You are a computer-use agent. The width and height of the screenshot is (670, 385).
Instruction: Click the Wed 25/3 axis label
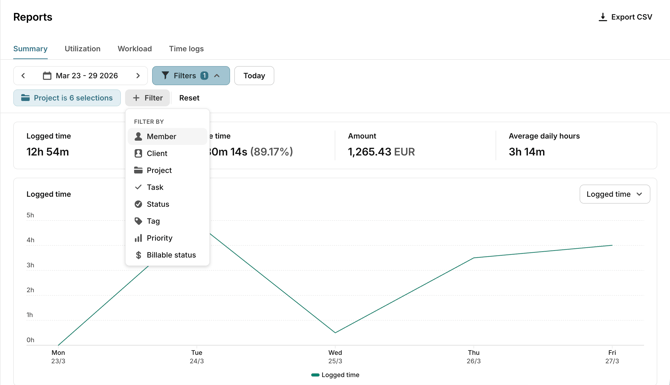[x=335, y=357]
